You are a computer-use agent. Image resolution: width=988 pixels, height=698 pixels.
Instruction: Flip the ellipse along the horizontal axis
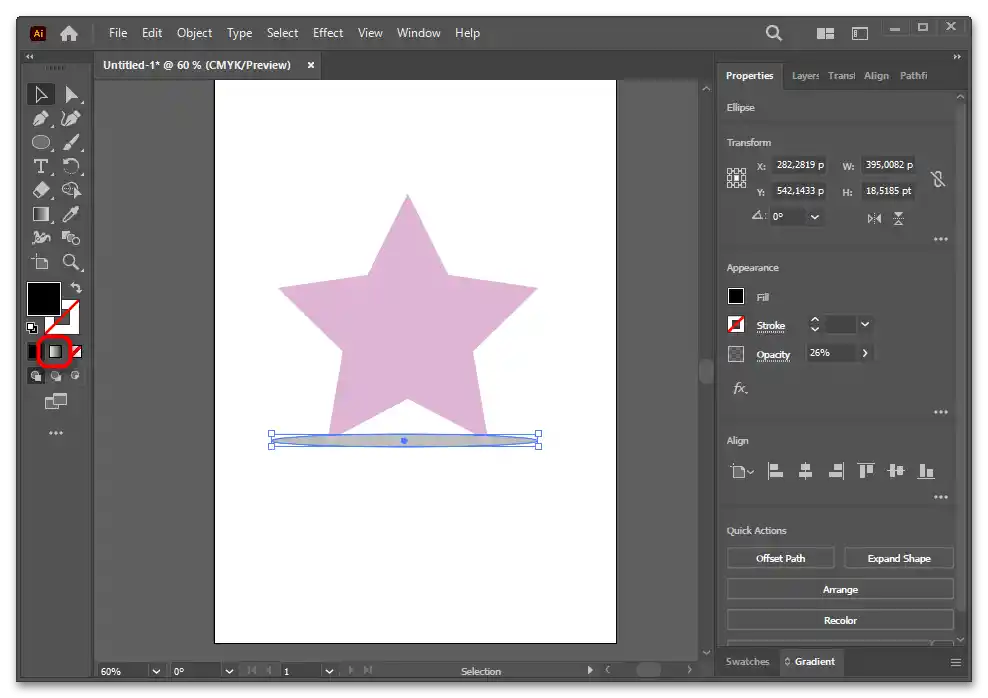tap(875, 218)
